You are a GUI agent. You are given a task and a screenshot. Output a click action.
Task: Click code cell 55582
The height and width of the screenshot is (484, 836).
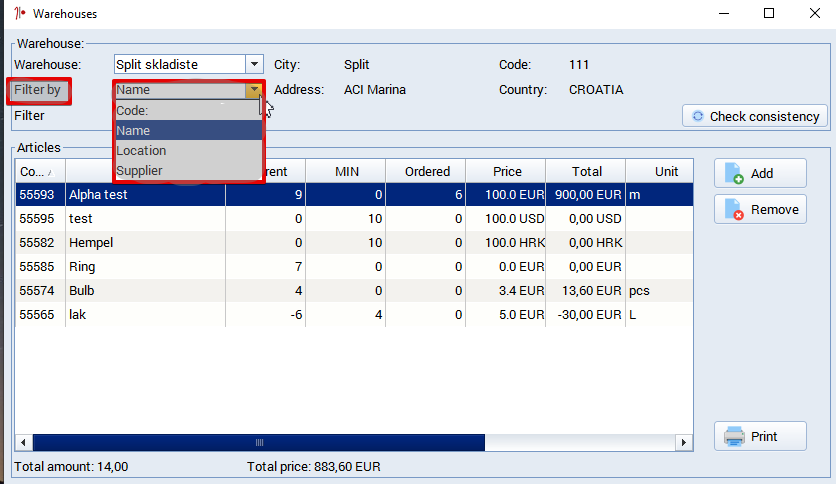point(40,243)
